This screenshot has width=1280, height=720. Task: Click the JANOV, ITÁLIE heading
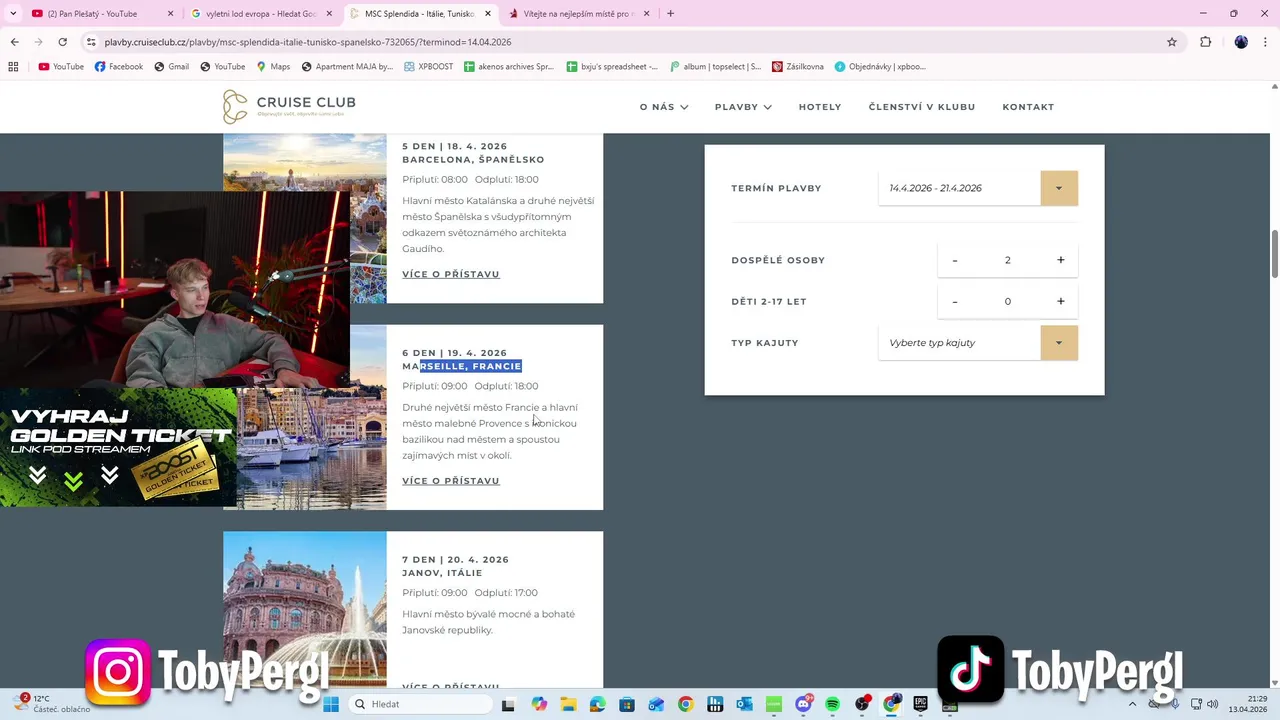[442, 573]
